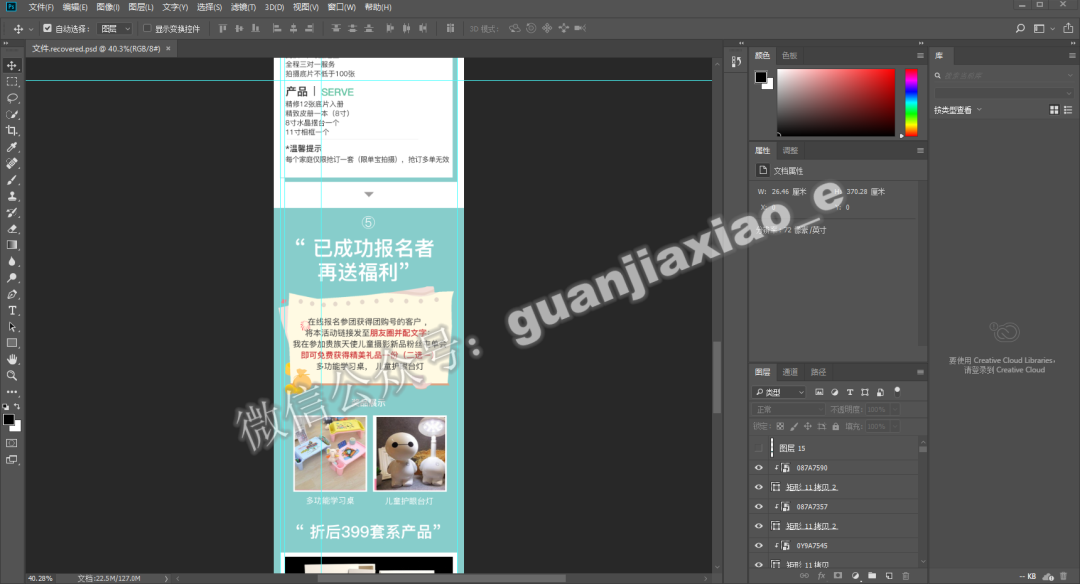Select the Eraser tool
Viewport: 1080px width, 584px height.
12,229
